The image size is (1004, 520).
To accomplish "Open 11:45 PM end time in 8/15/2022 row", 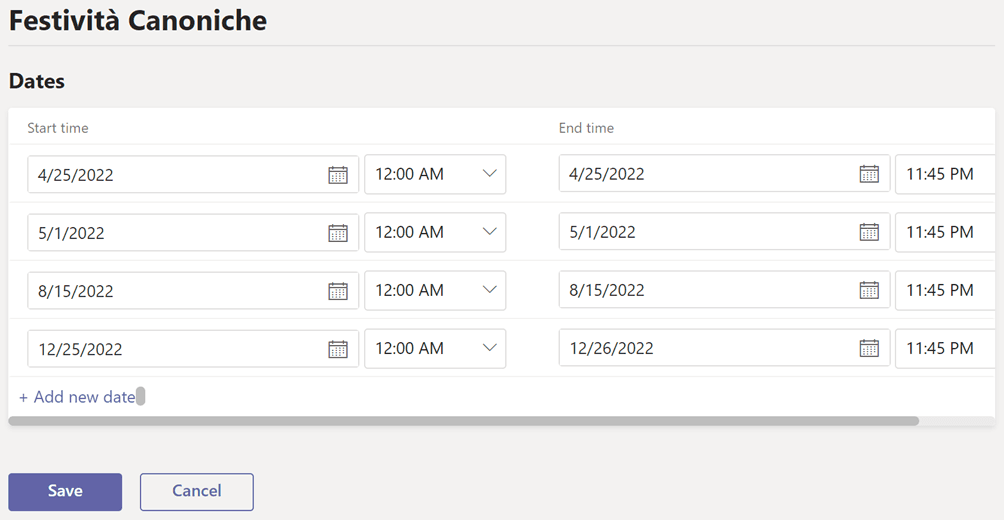I will 945,291.
